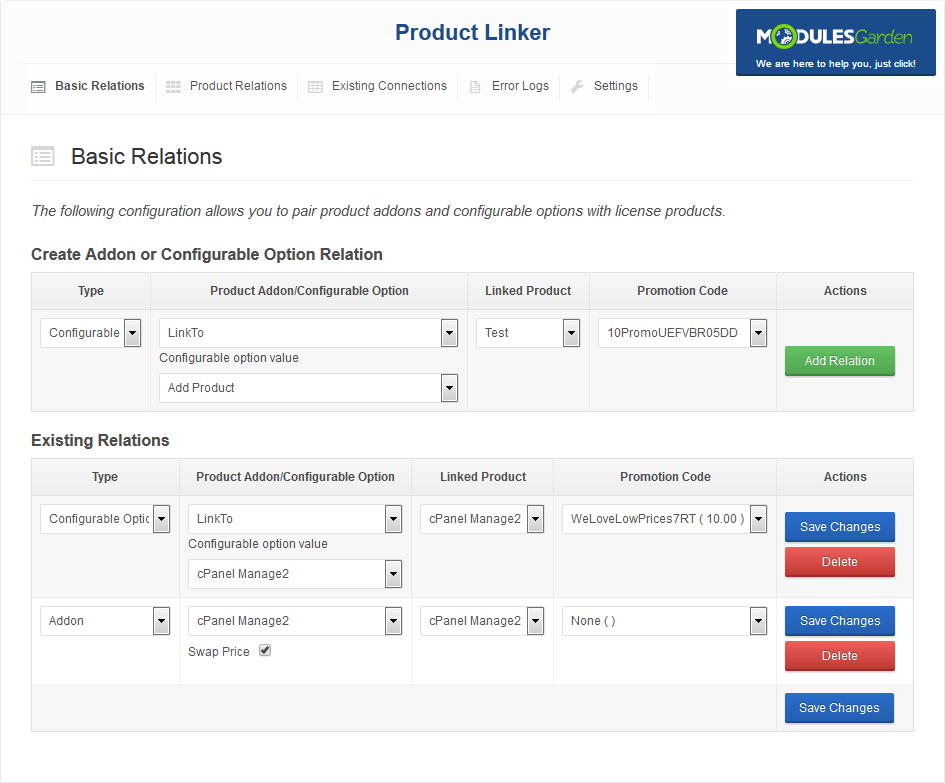
Task: Click Promotion Code header in Existing Relations table
Action: click(x=665, y=477)
